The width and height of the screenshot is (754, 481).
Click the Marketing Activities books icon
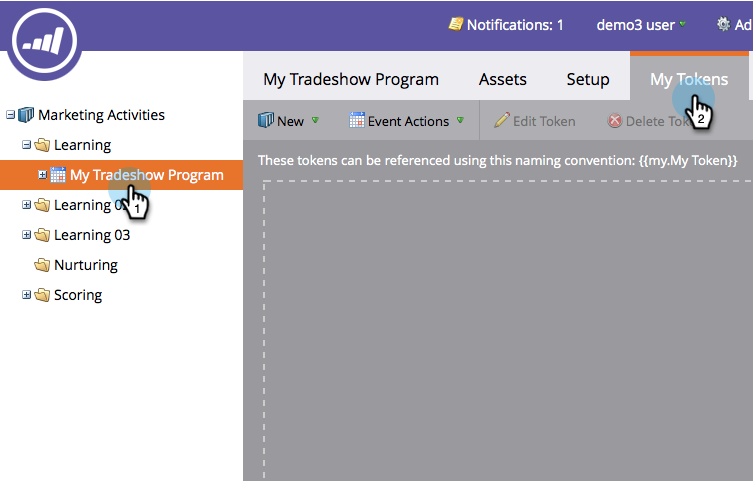(x=26, y=115)
